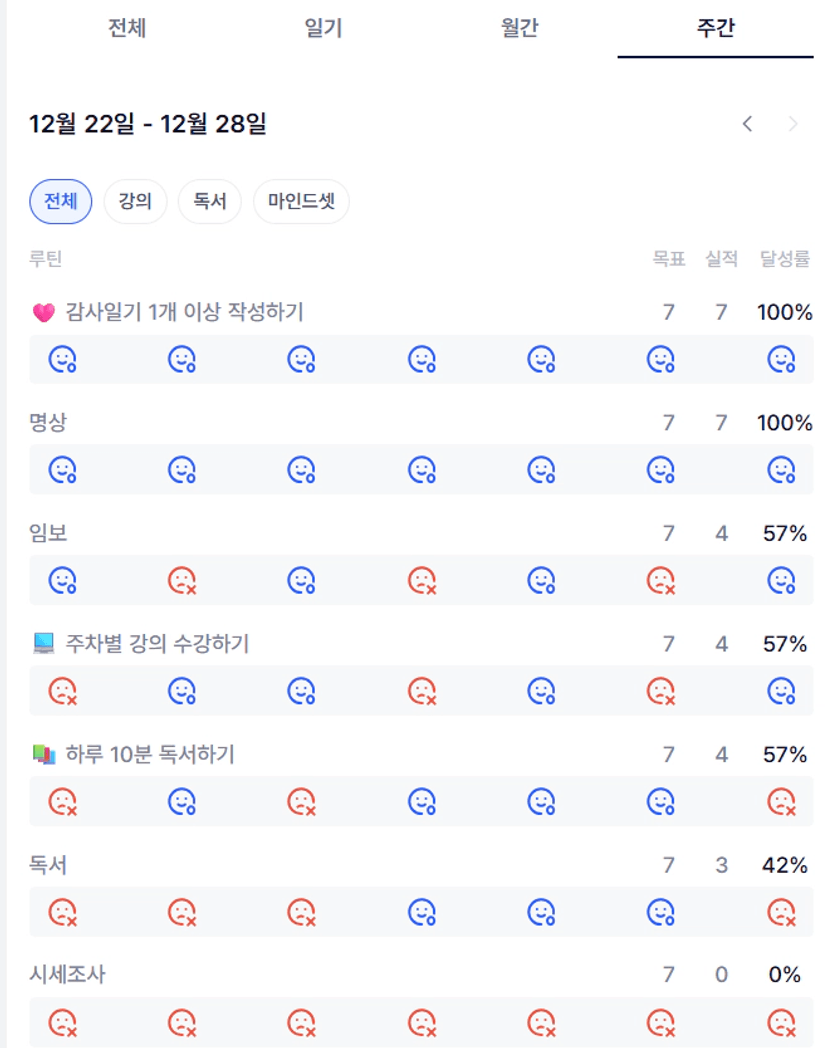This screenshot has width=827, height=1048.
Task: Select the 독서 filter chip
Action: pyautogui.click(x=210, y=202)
